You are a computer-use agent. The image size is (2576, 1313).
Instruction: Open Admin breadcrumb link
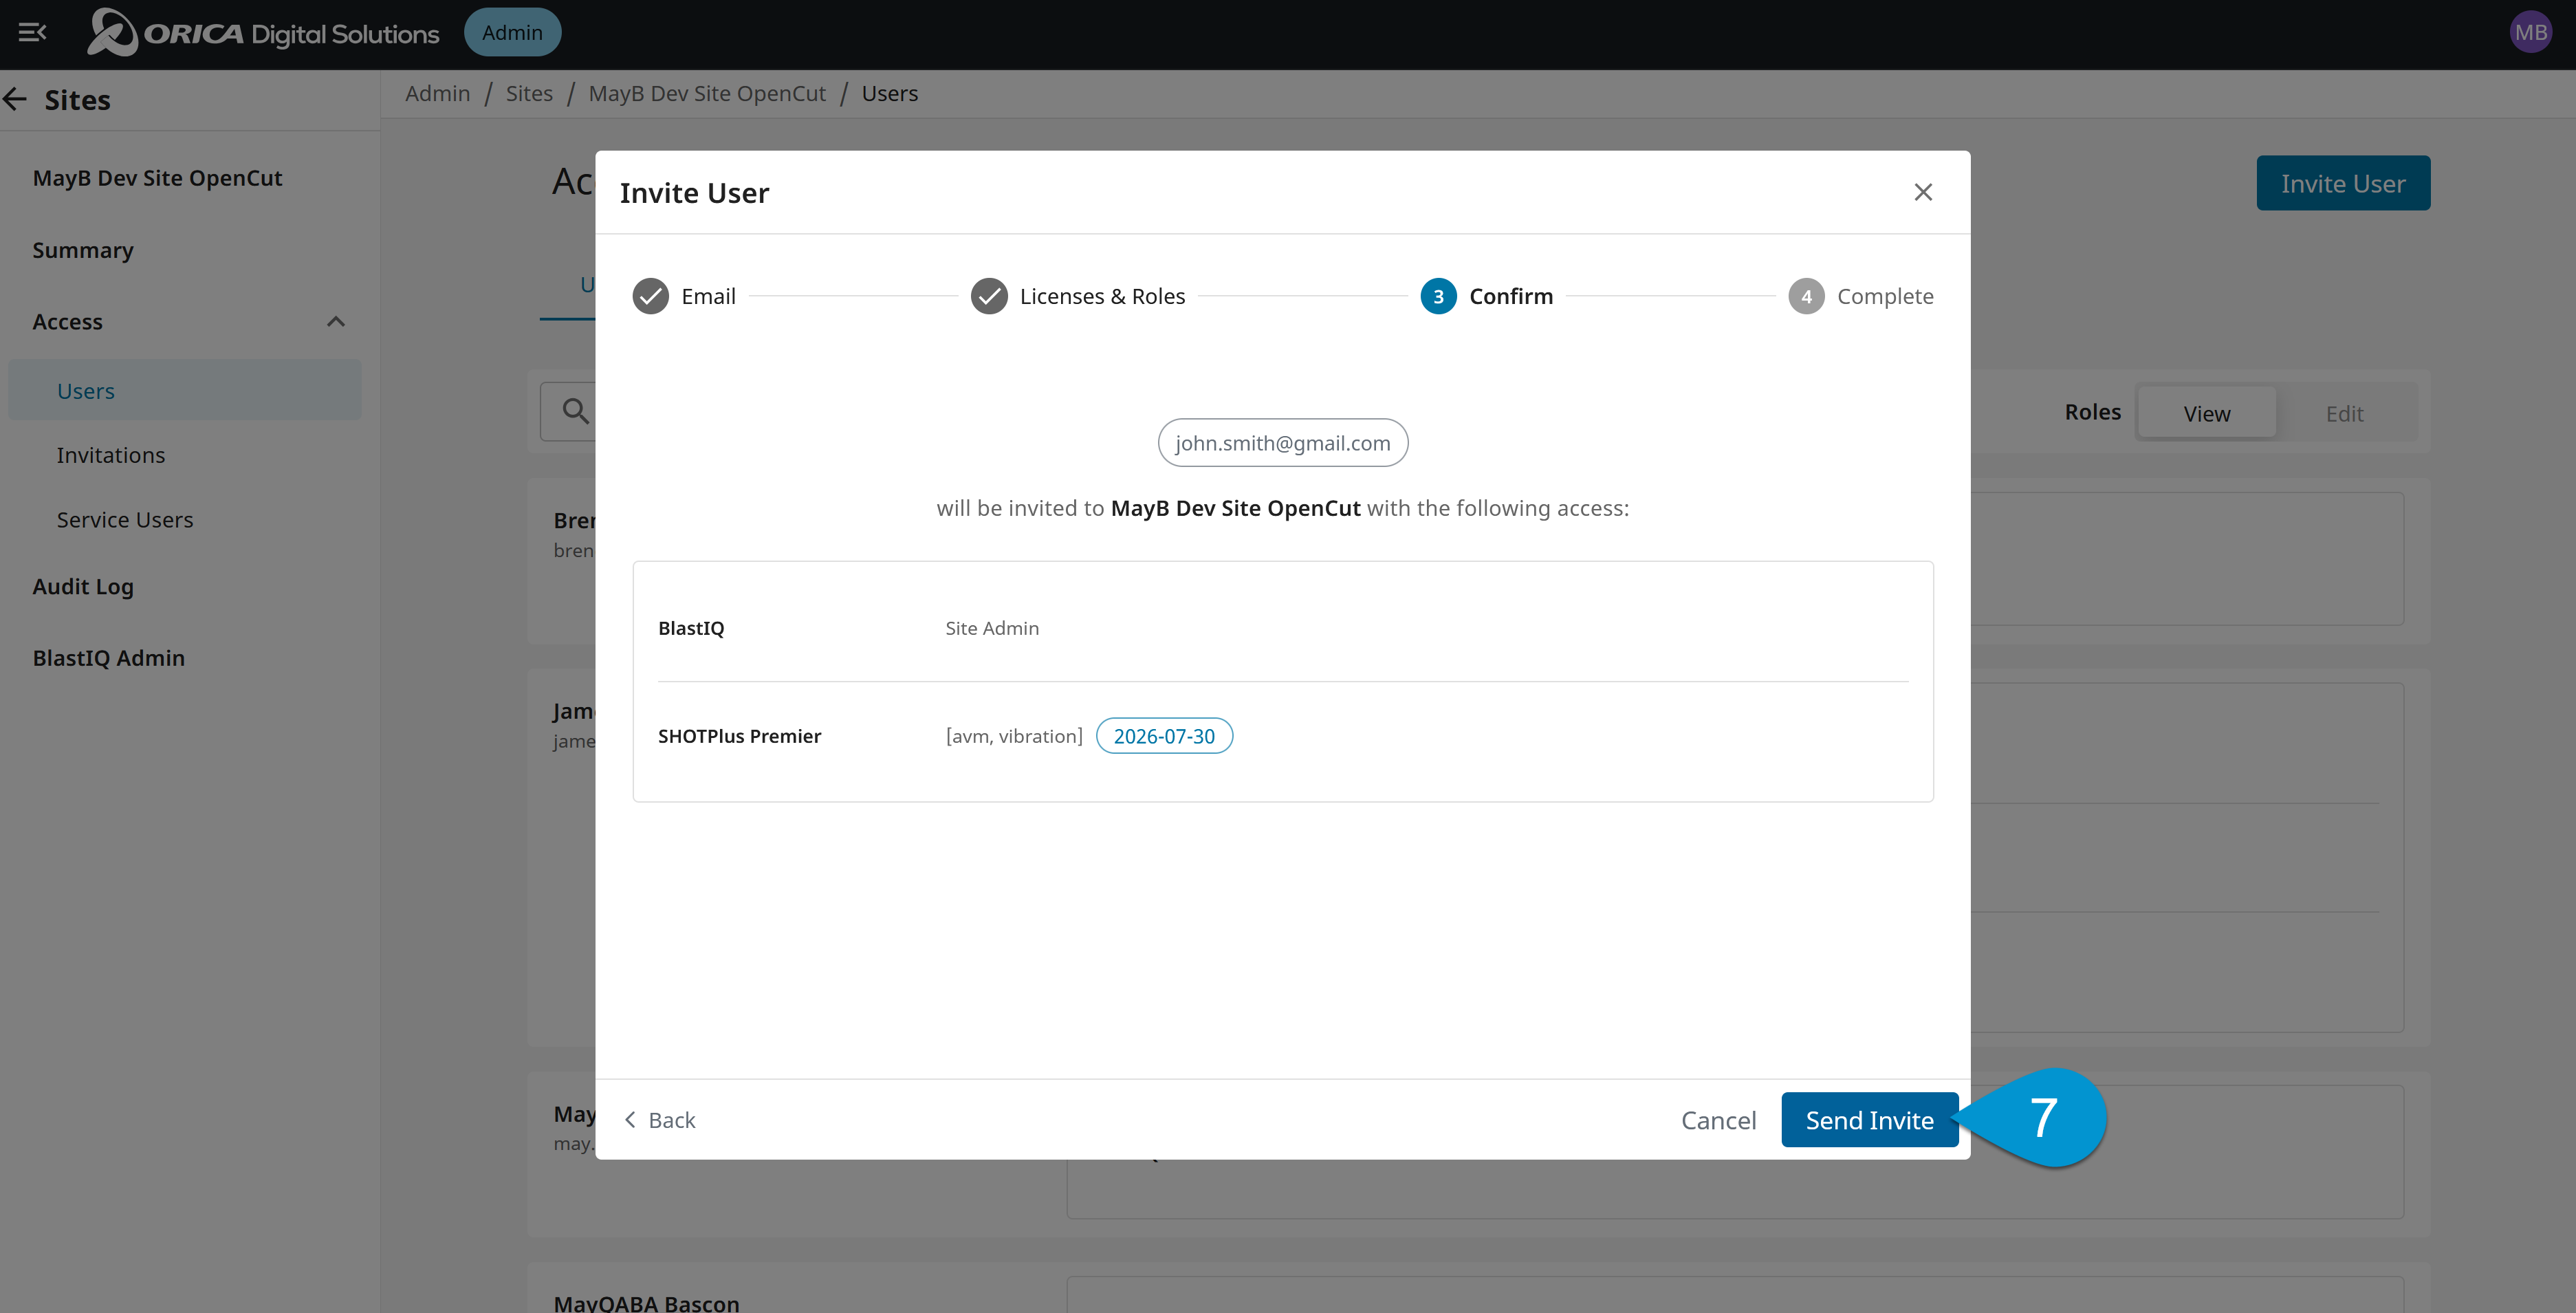tap(437, 93)
